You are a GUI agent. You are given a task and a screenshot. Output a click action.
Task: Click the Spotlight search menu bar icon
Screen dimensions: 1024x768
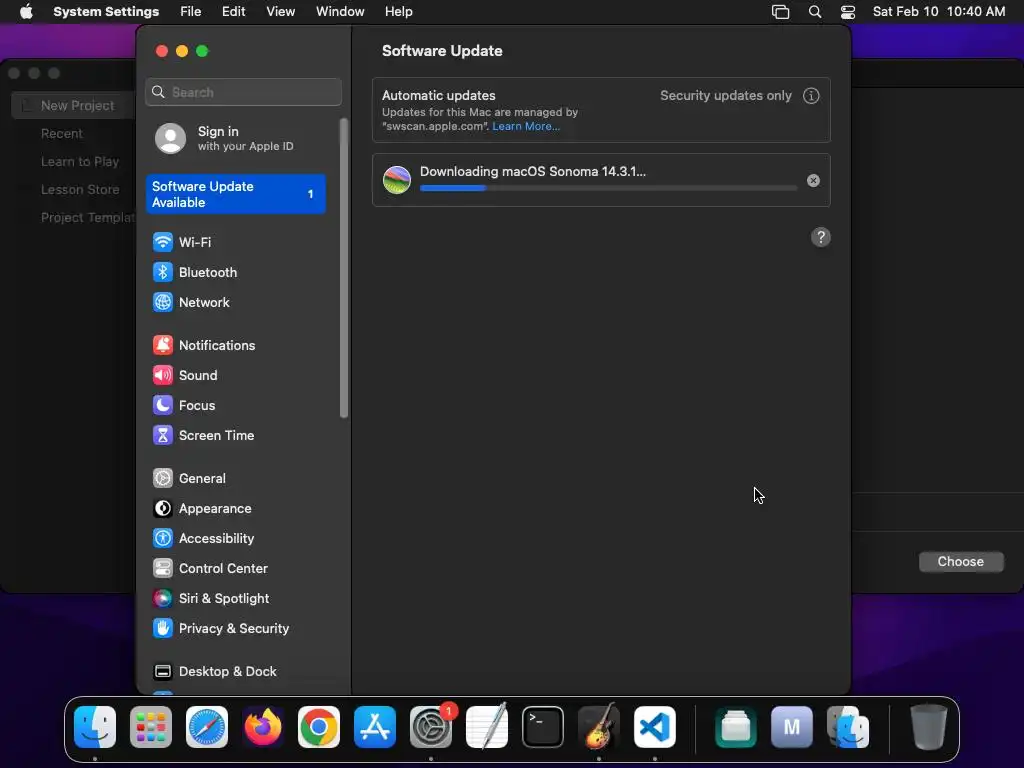coord(815,12)
